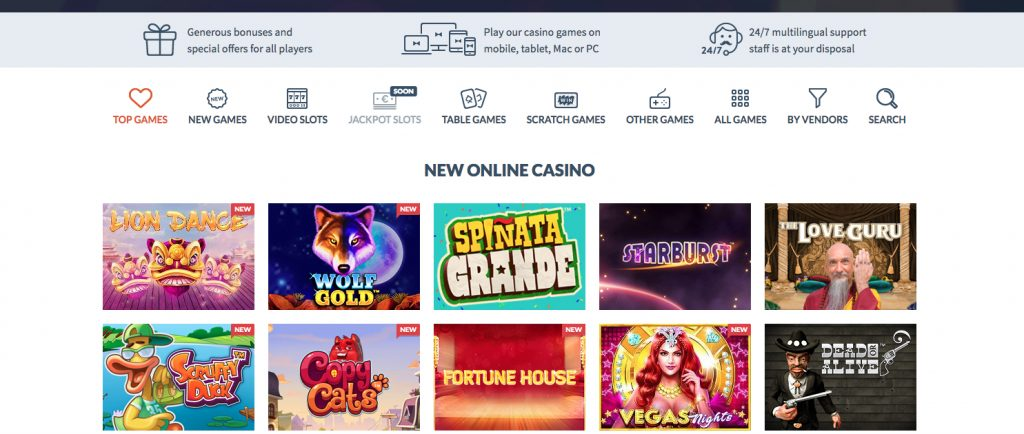This screenshot has width=1024, height=434.
Task: Open the Table Games cards icon
Action: click(473, 99)
